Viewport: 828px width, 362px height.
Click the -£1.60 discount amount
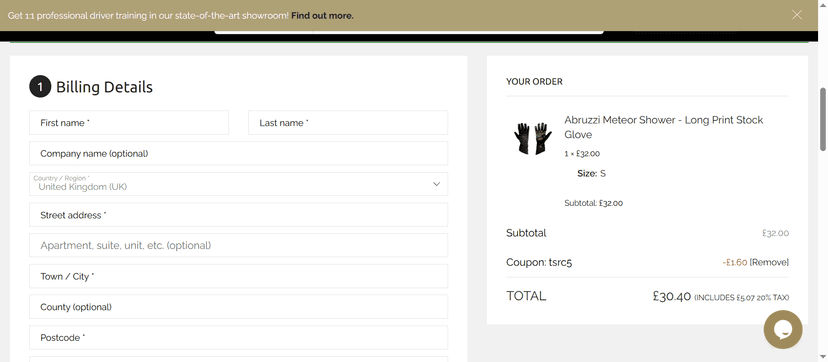[x=735, y=262]
